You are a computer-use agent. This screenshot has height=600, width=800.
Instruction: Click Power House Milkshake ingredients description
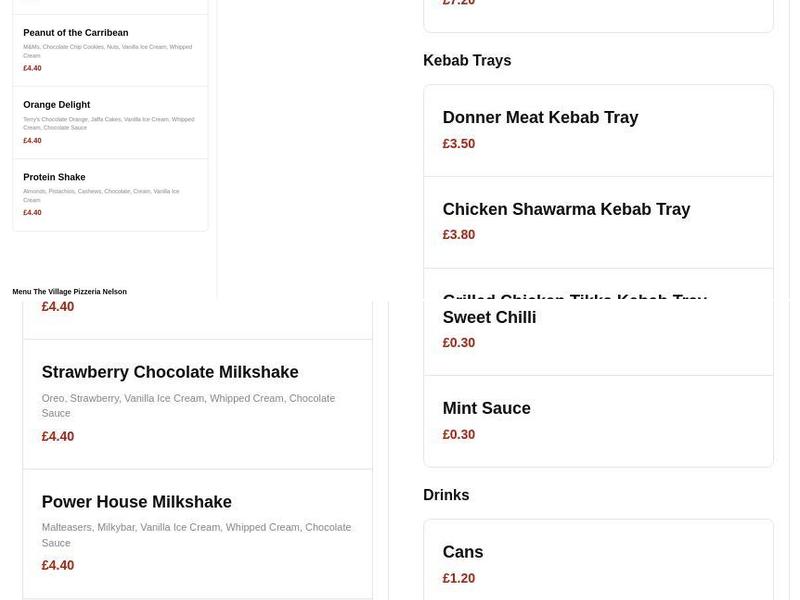click(x=196, y=535)
